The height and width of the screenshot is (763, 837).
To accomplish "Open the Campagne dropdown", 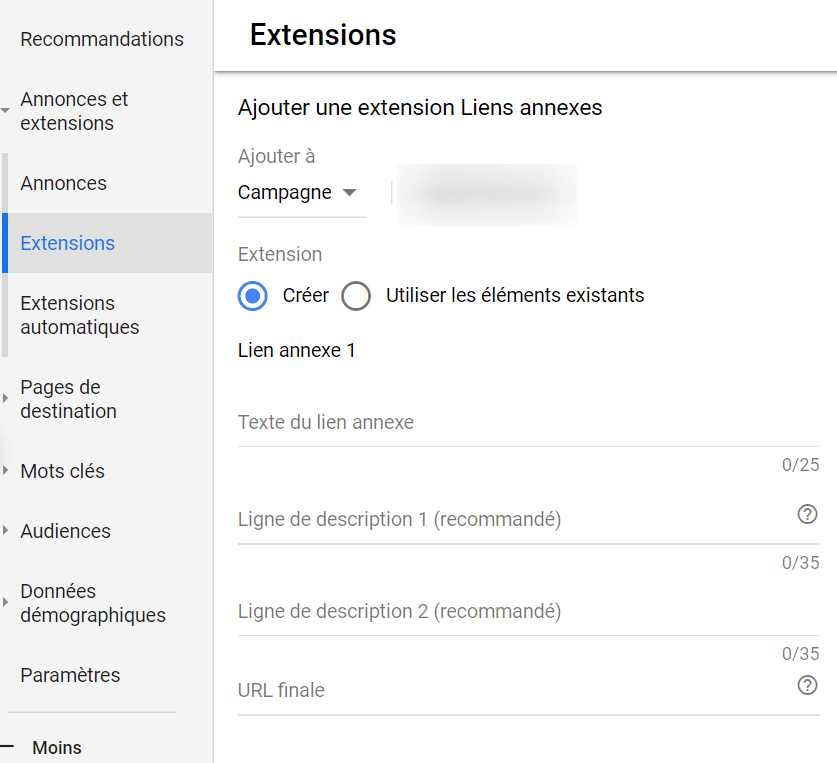I will pyautogui.click(x=298, y=193).
